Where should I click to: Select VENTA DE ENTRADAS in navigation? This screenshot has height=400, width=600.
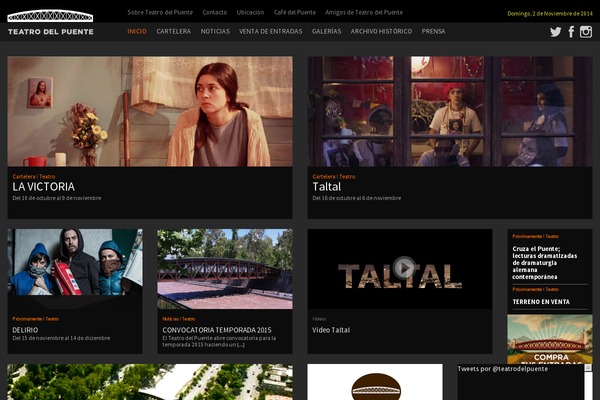click(x=271, y=31)
